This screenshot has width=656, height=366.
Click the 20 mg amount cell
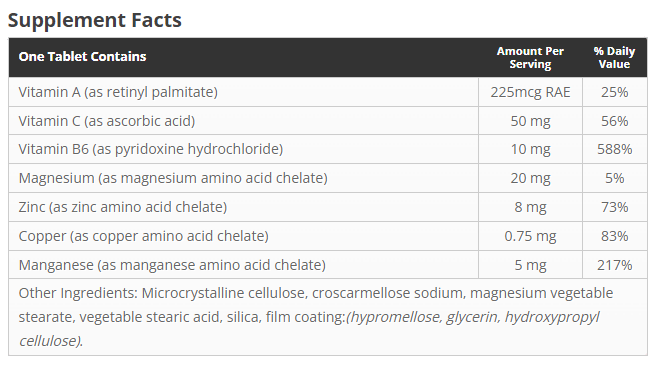(x=530, y=178)
